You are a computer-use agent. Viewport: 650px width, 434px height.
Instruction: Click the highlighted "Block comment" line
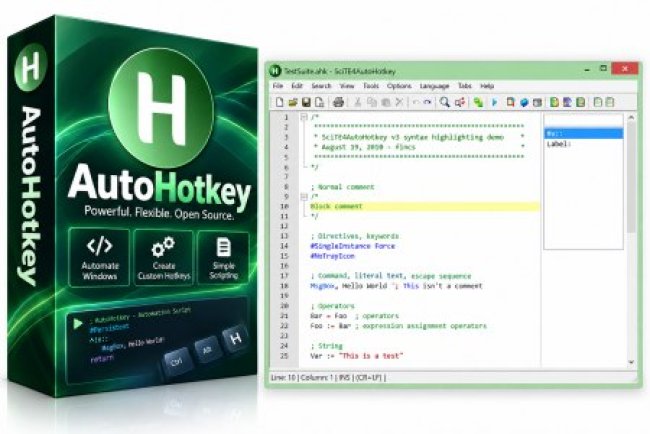click(x=424, y=206)
